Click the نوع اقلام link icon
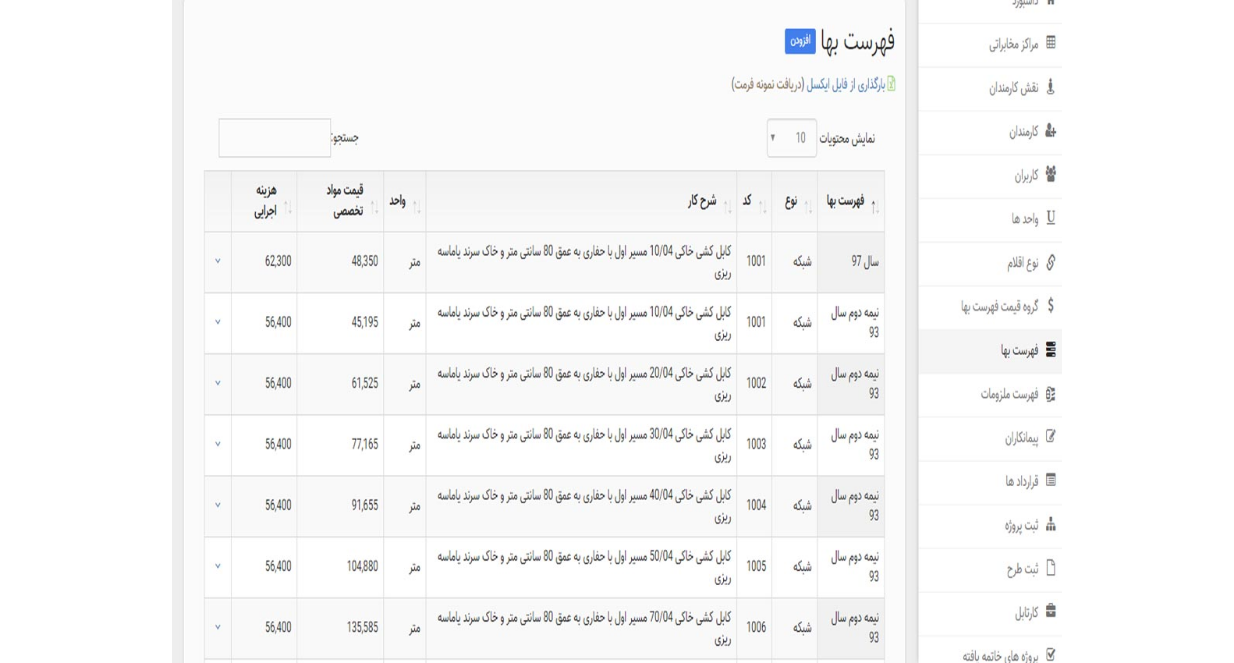 click(1050, 262)
